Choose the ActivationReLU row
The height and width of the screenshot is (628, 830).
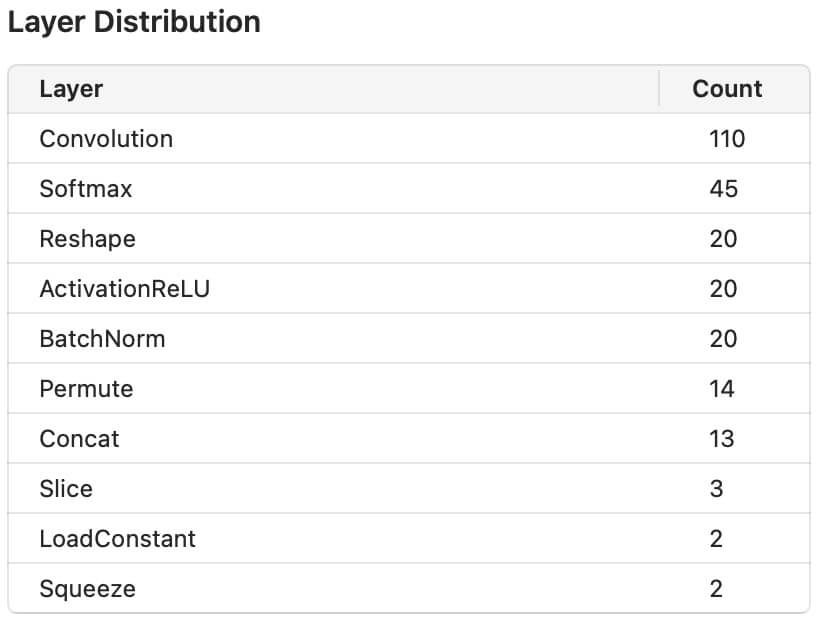click(x=409, y=289)
